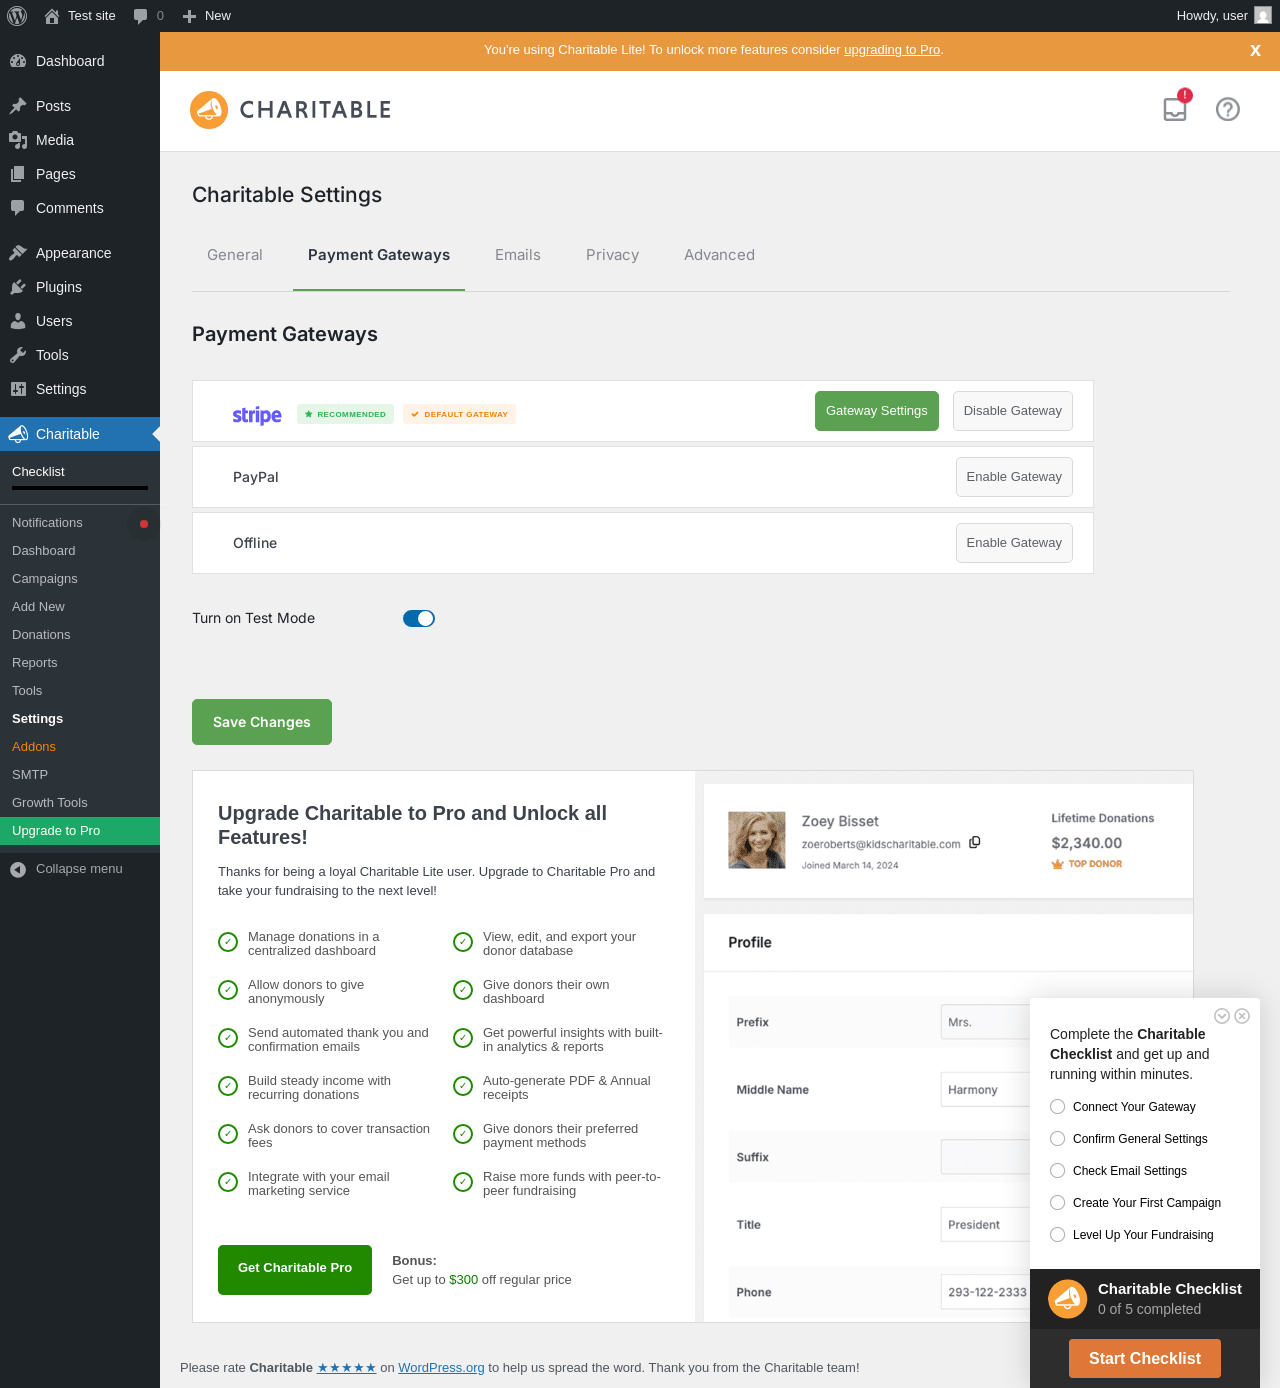This screenshot has width=1280, height=1388.
Task: Click the Tools wrench icon
Action: point(18,355)
